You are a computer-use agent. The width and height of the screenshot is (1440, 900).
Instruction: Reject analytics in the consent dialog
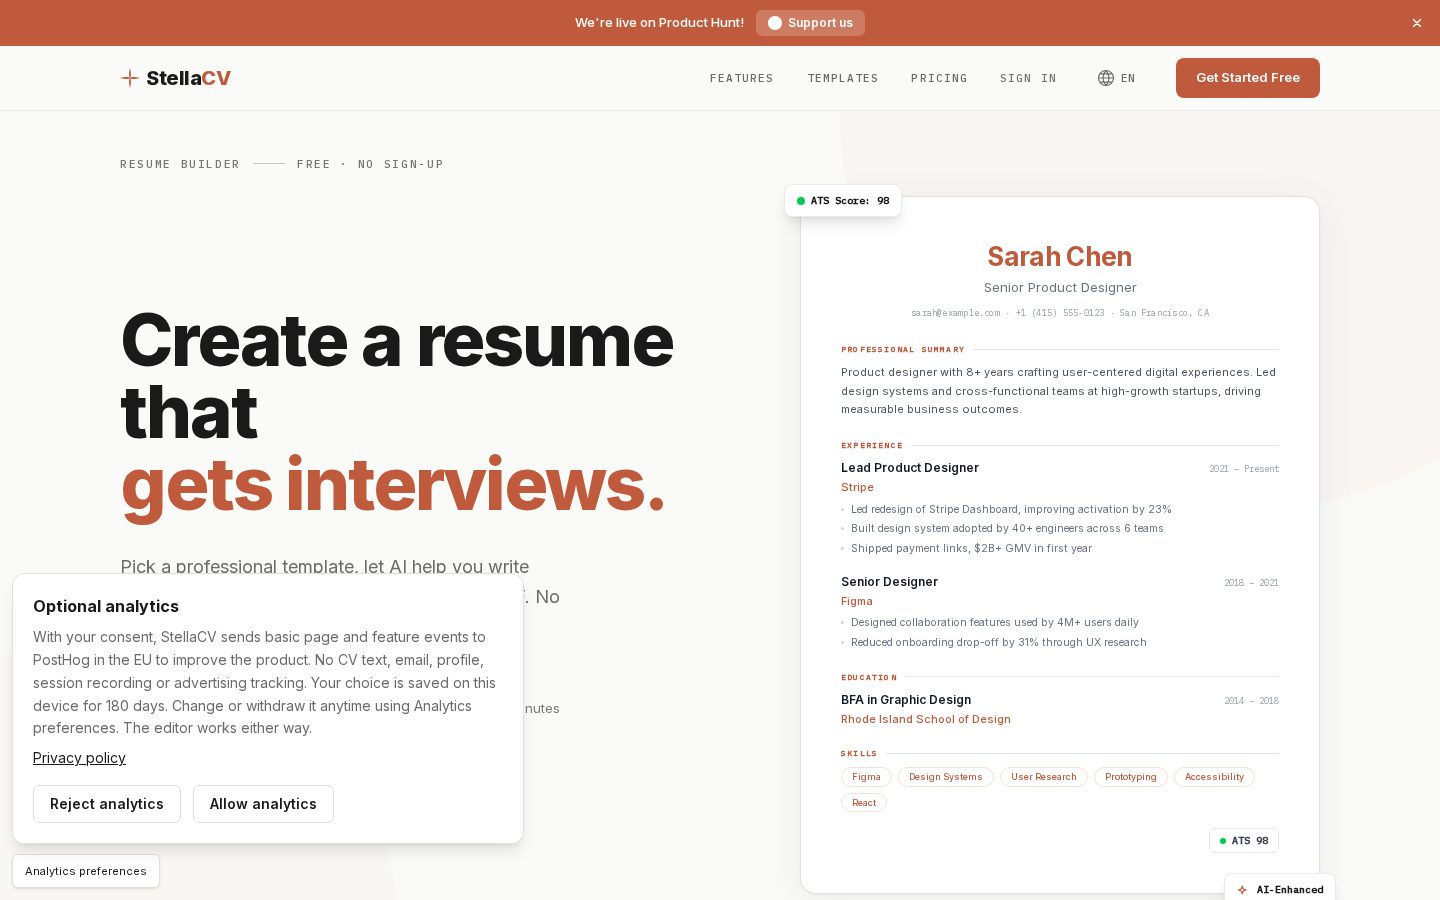107,804
